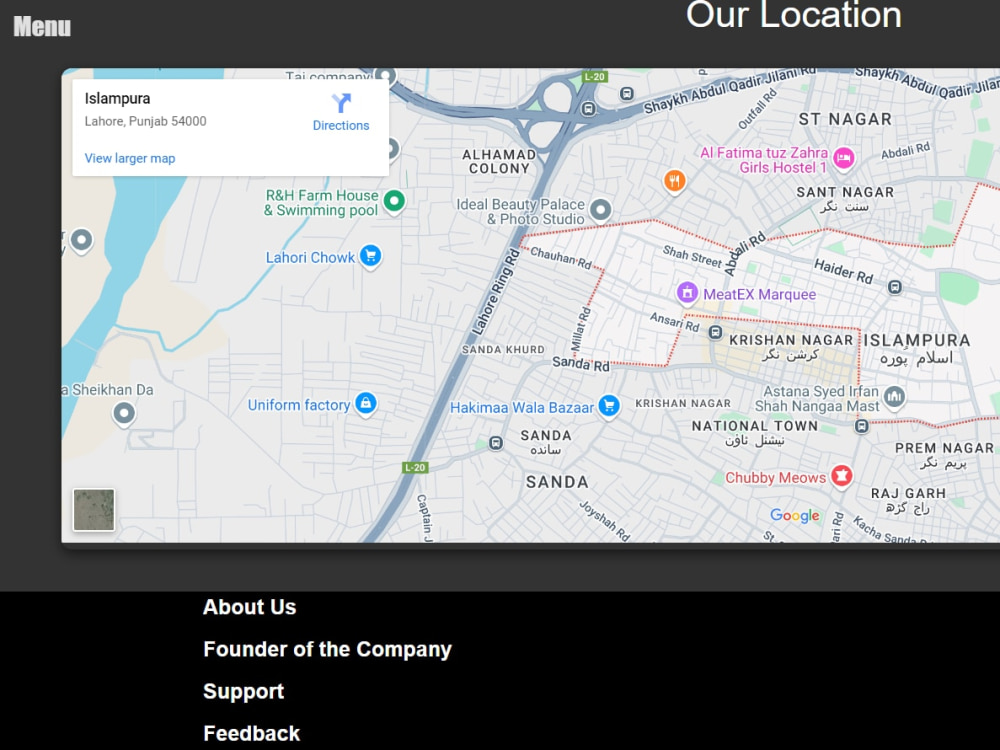Select the Al Fatima tuz Zahra hostel bed icon
Image resolution: width=1000 pixels, height=750 pixels.
pyautogui.click(x=844, y=158)
